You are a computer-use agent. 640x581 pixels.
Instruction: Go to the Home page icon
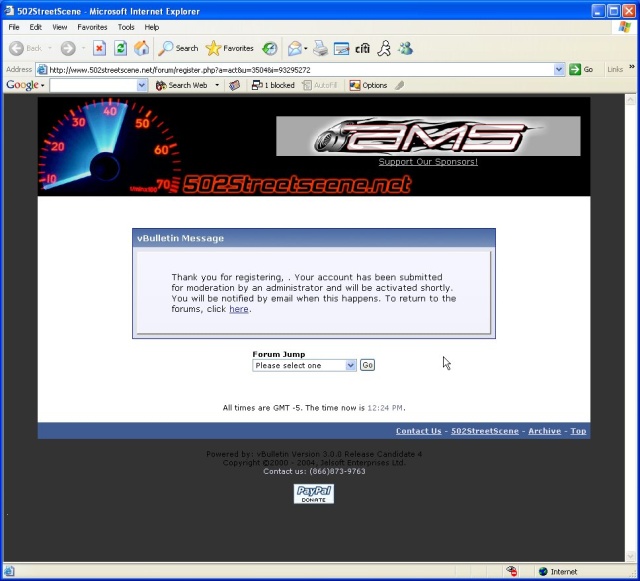pos(142,48)
